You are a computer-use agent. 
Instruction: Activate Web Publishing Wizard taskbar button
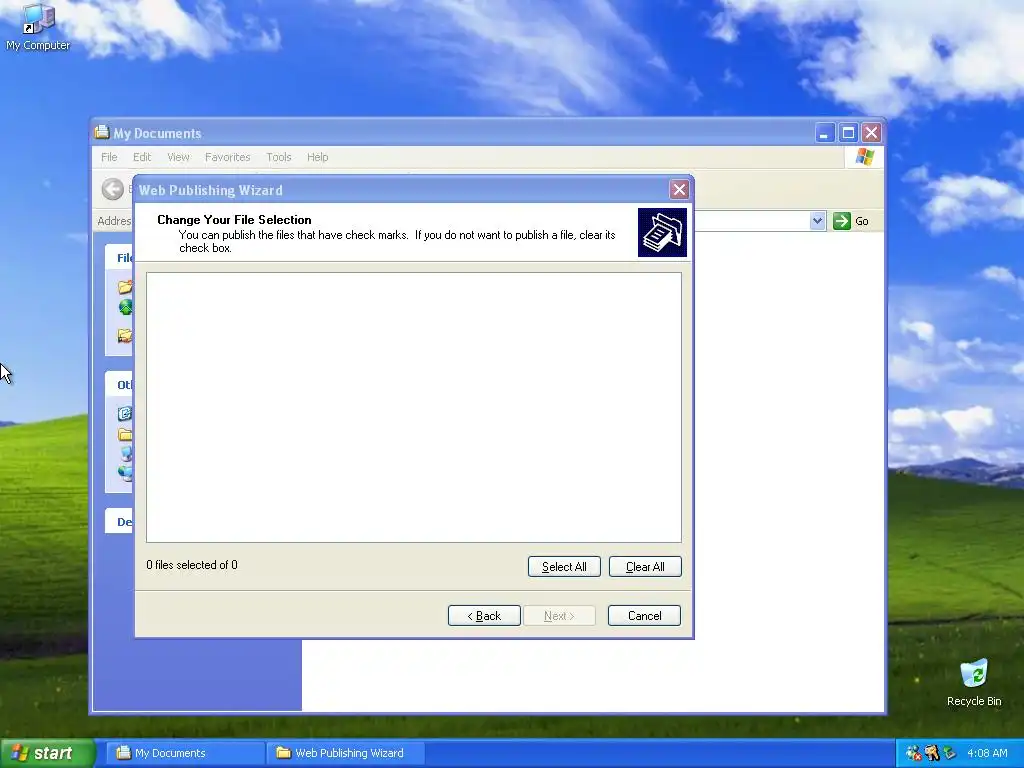pos(346,753)
